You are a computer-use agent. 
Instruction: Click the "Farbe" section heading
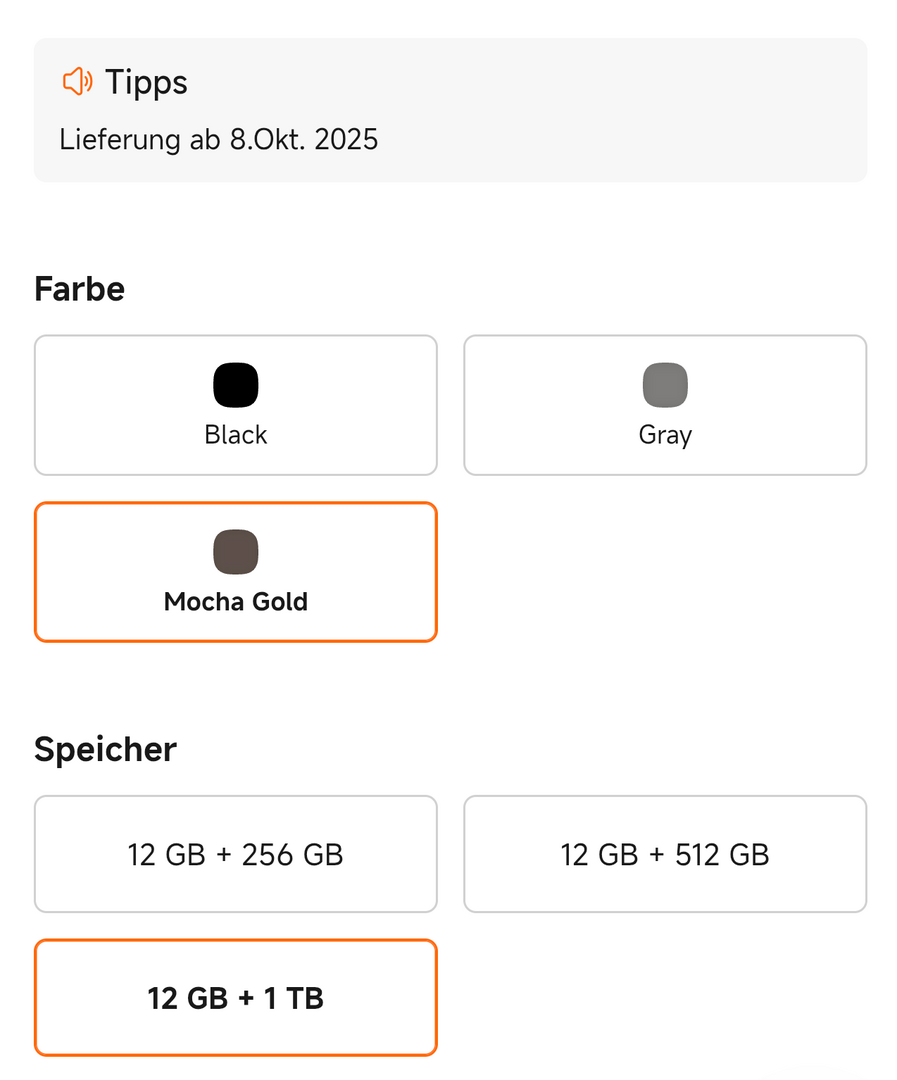click(79, 289)
